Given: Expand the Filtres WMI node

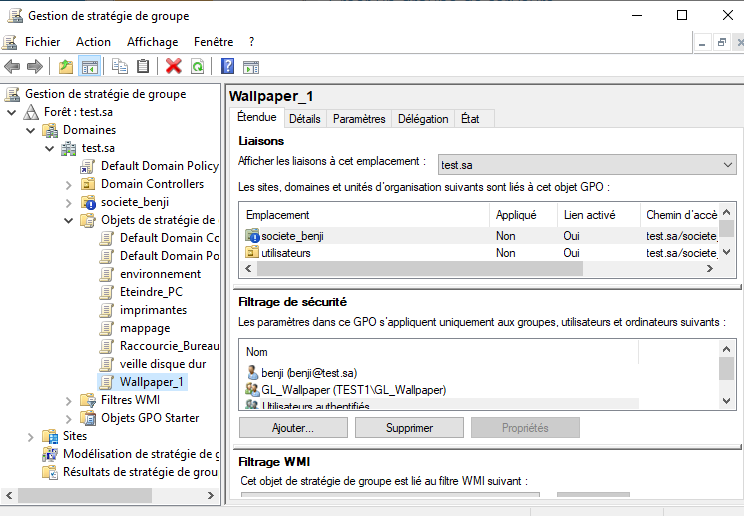Looking at the screenshot, I should pyautogui.click(x=69, y=400).
